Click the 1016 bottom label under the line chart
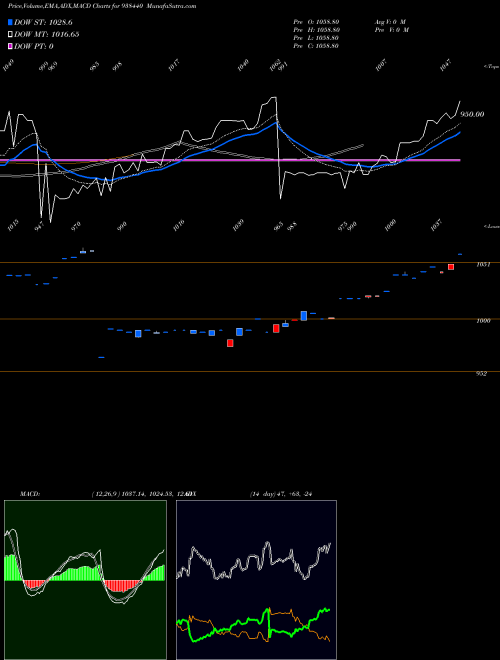Screen dimensions: 500x660 point(179,224)
